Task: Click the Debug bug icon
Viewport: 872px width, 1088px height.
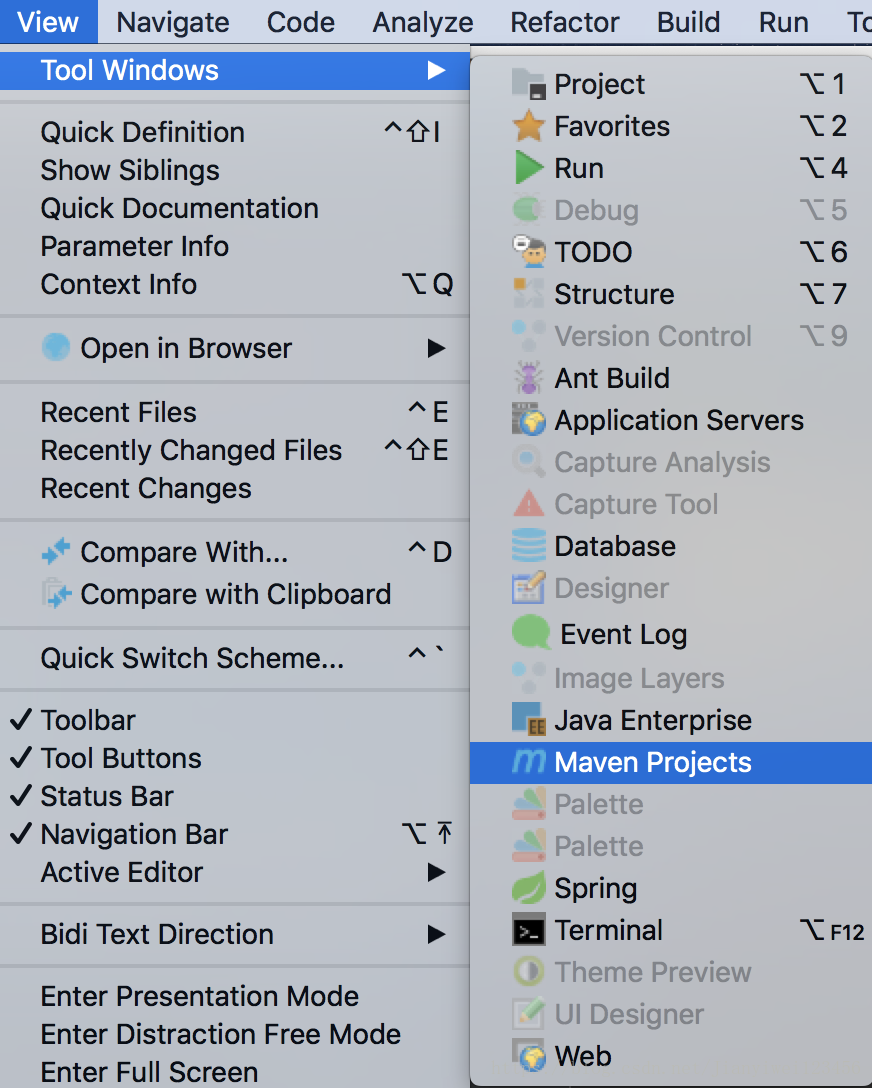Action: click(x=529, y=210)
